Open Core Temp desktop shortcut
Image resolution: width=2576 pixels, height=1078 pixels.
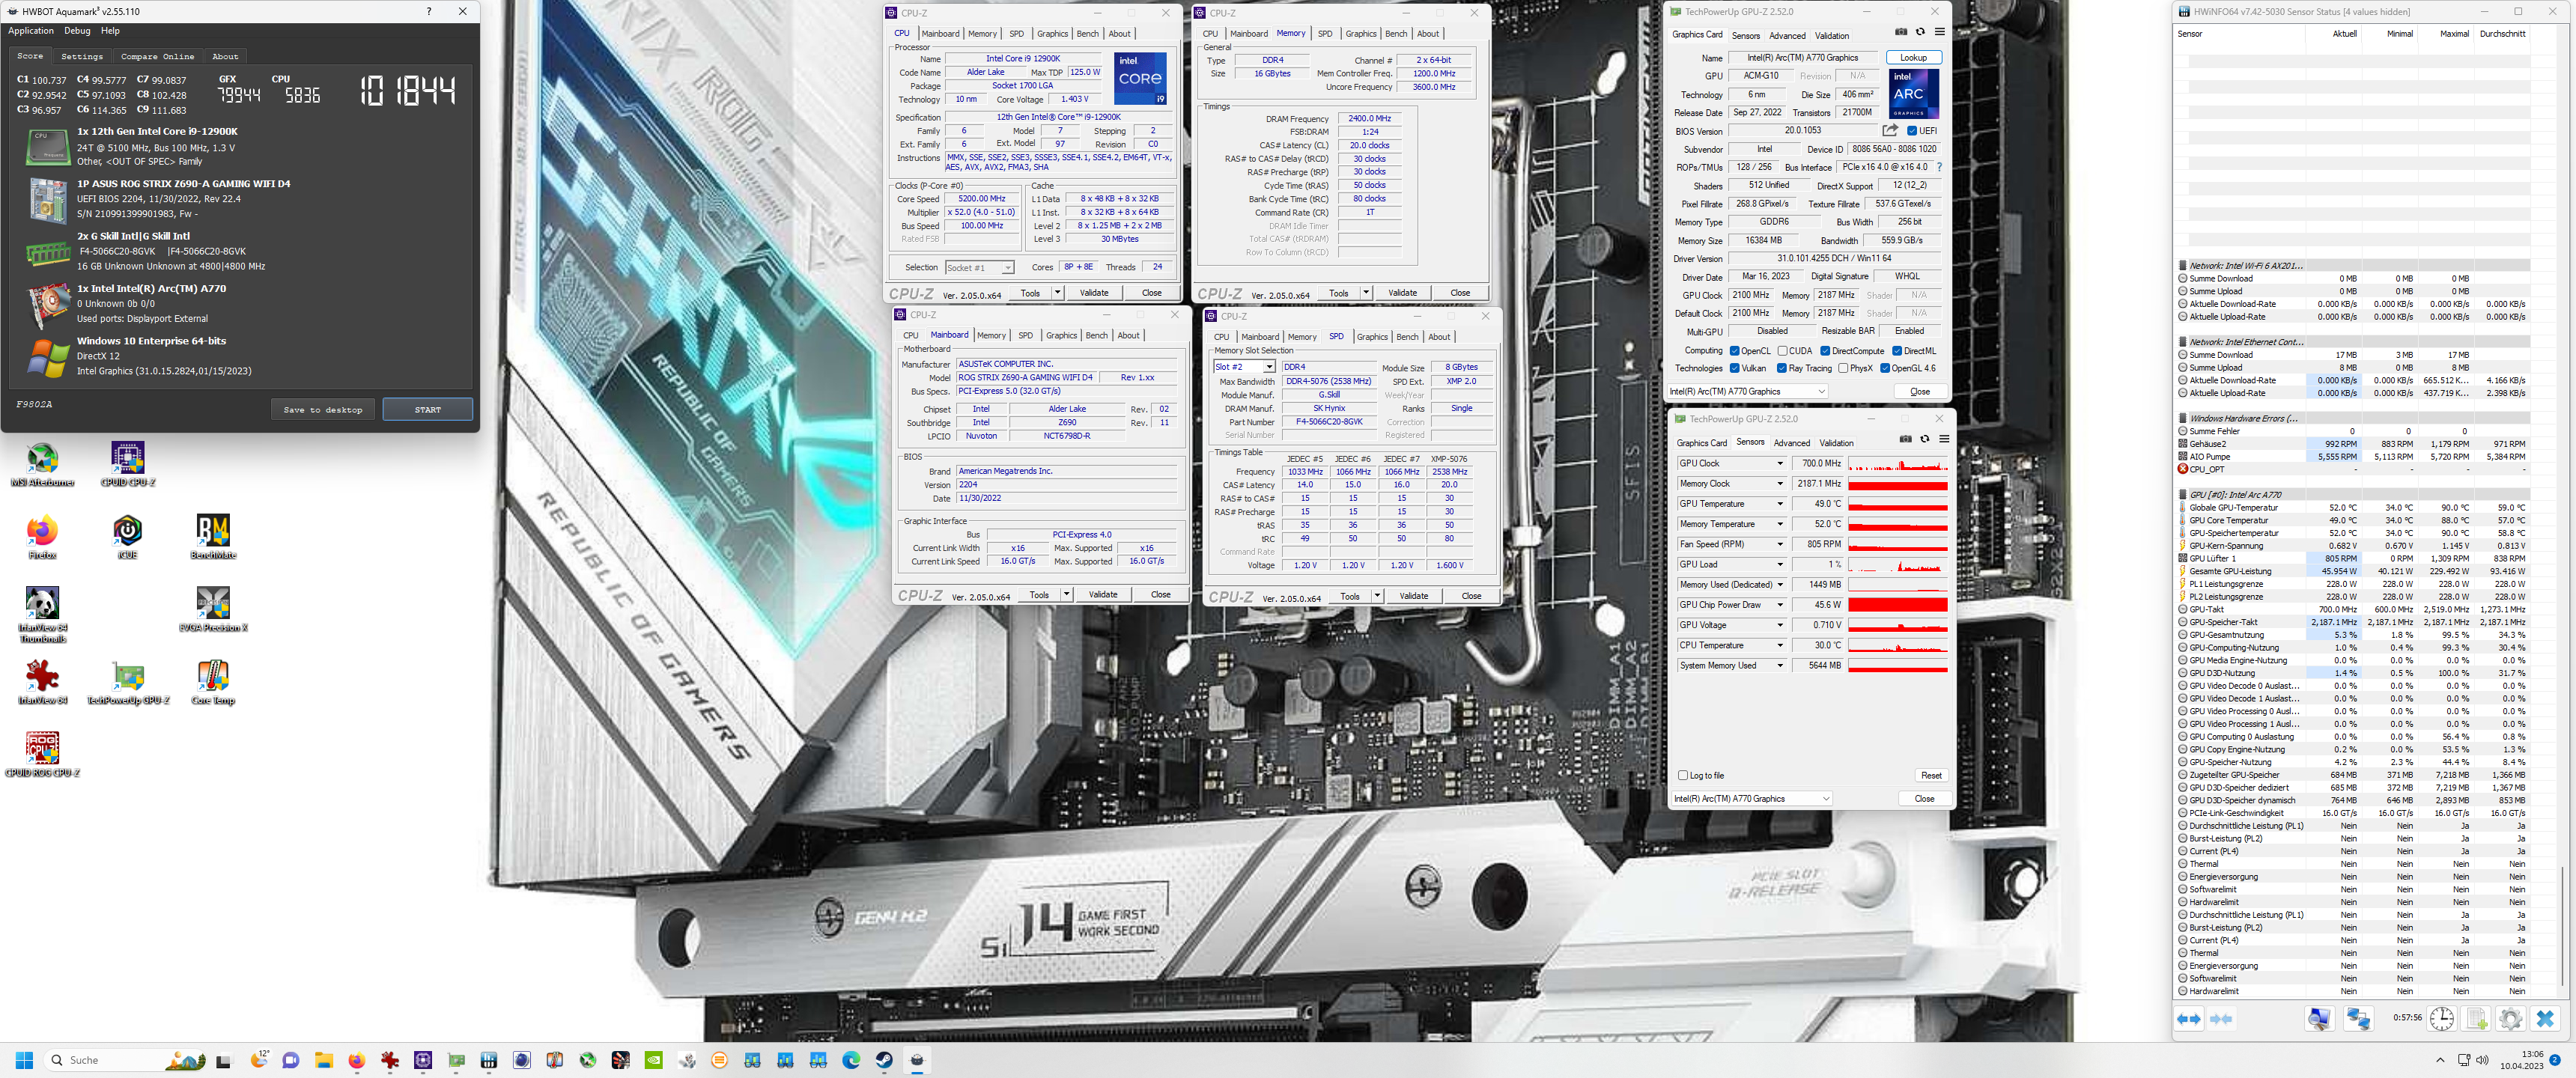(x=213, y=682)
